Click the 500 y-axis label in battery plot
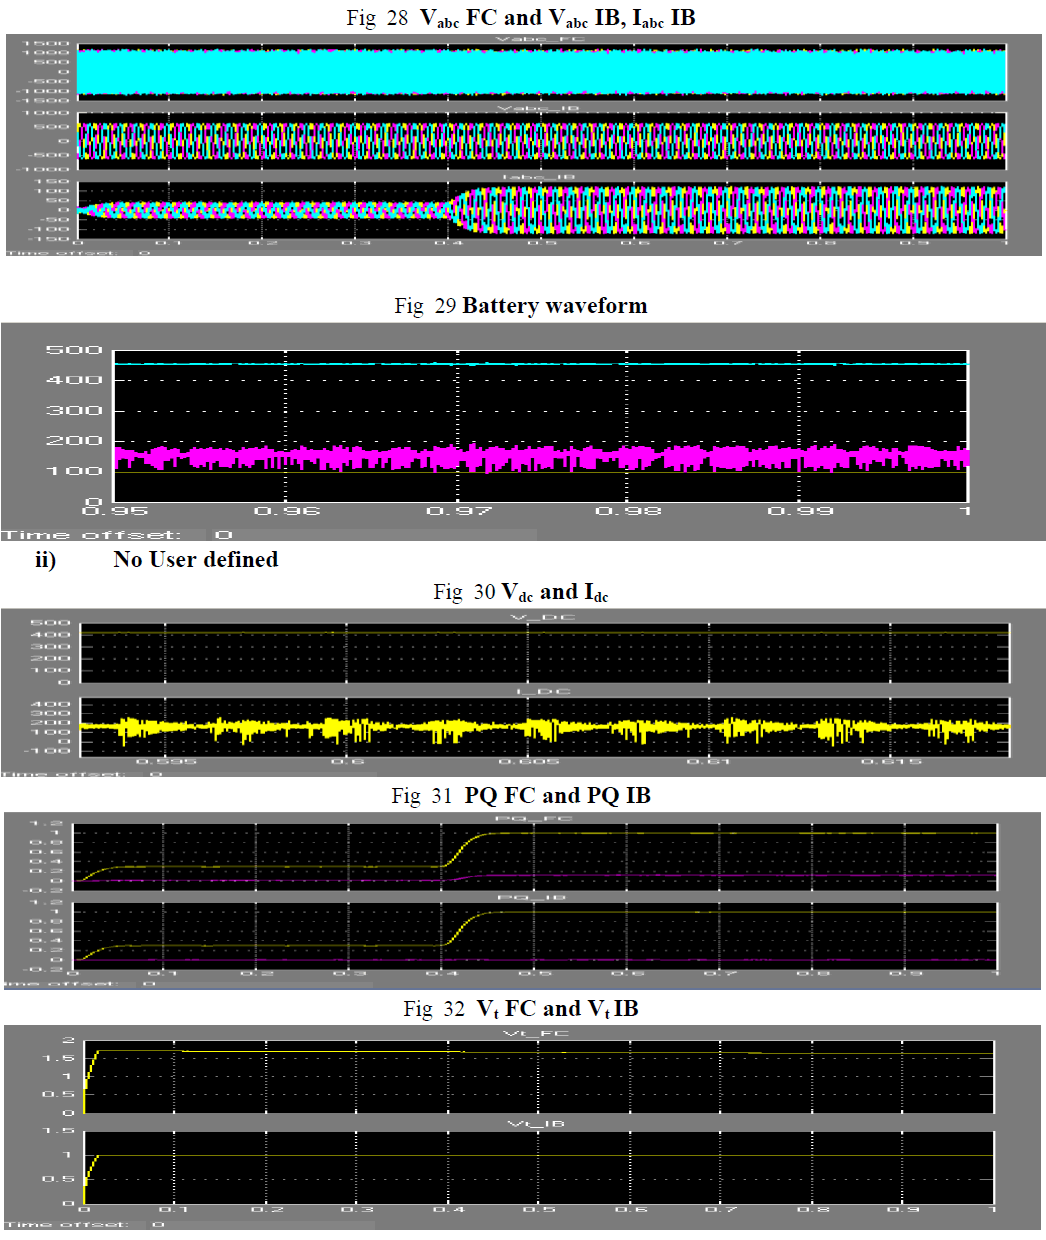The width and height of the screenshot is (1046, 1240). 74,350
